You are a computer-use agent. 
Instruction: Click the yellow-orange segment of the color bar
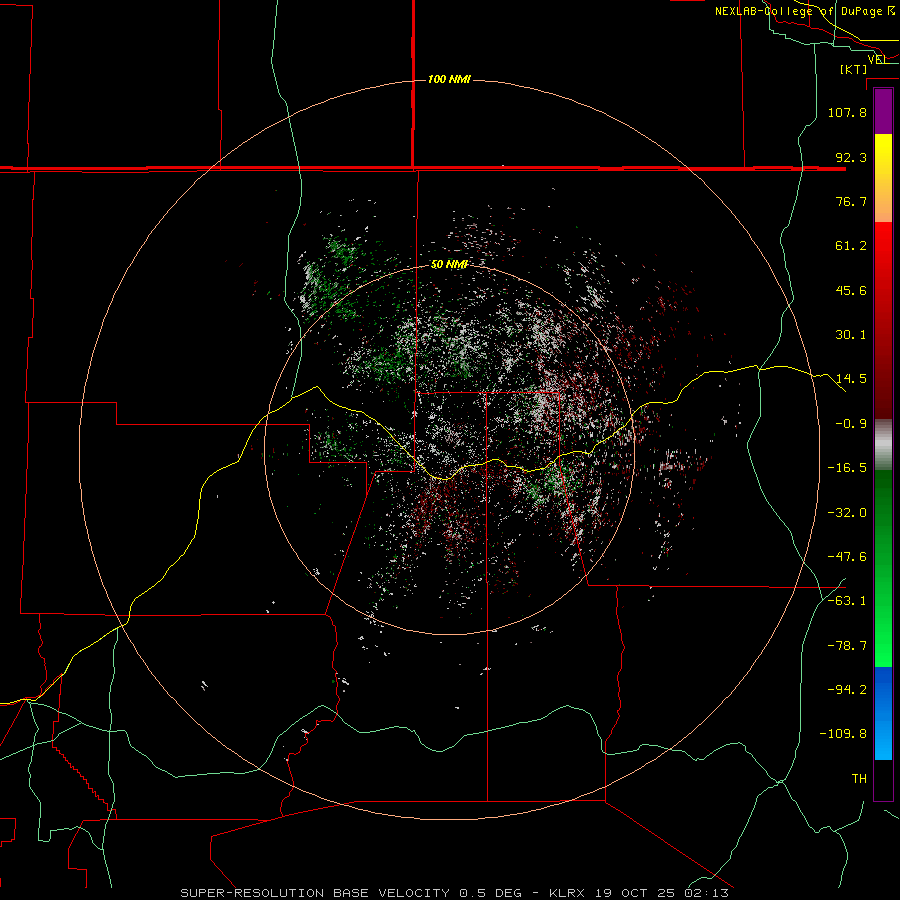click(883, 178)
